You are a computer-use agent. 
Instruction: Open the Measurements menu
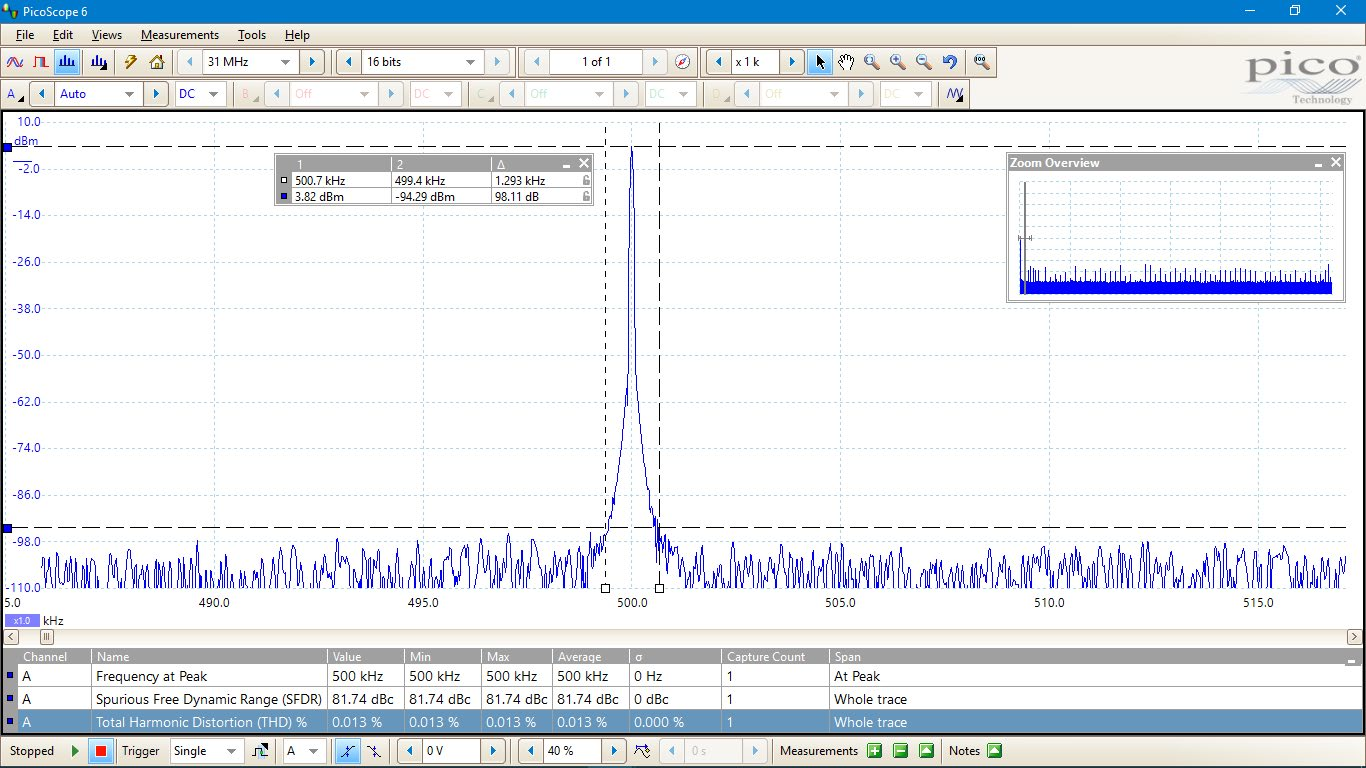coord(179,35)
